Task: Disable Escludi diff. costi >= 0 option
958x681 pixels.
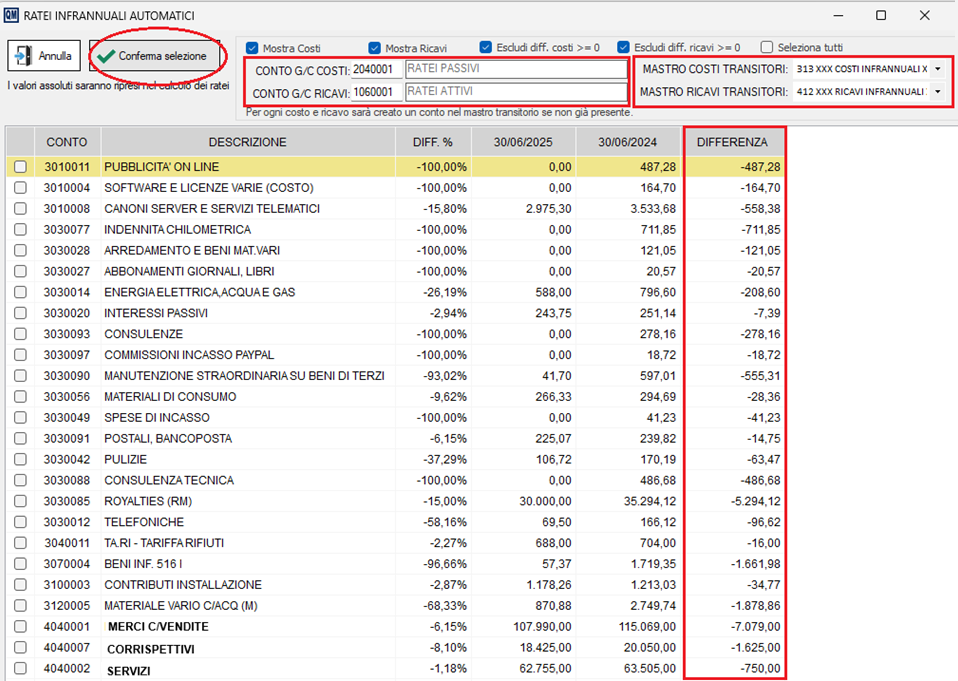Action: pyautogui.click(x=486, y=47)
